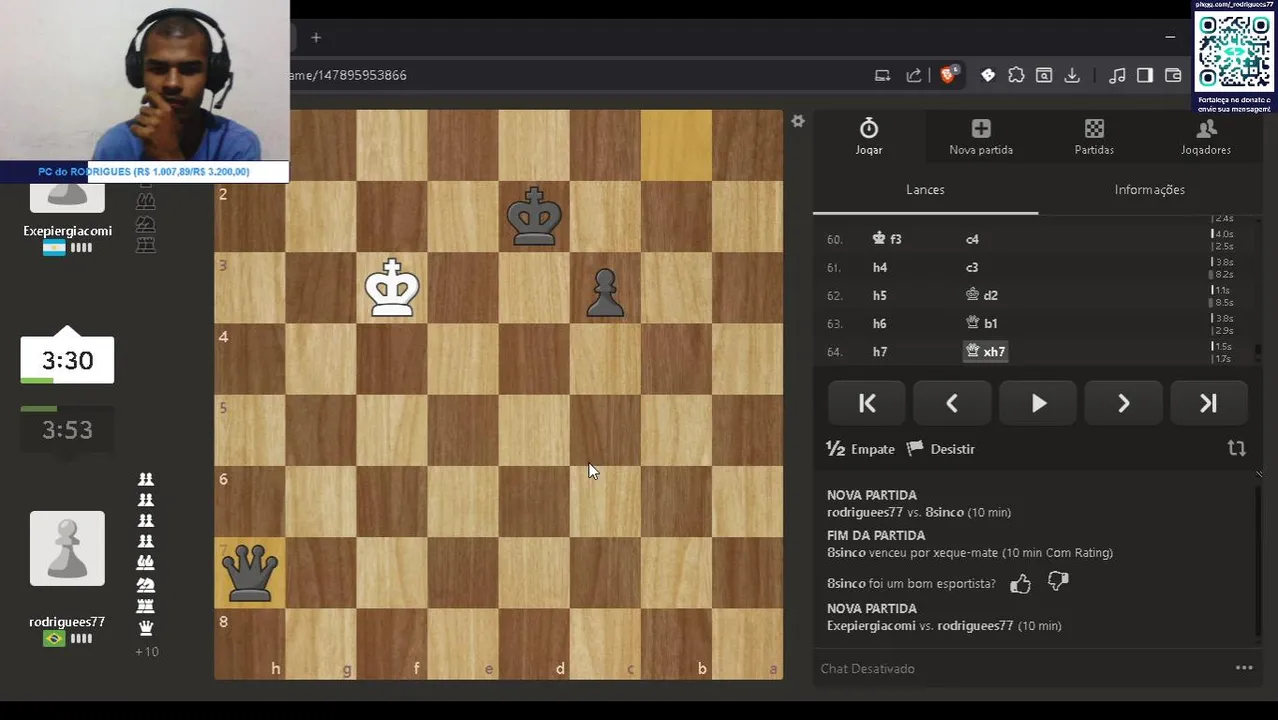The width and height of the screenshot is (1278, 720).
Task: Flip the board orientation icon
Action: [1237, 449]
